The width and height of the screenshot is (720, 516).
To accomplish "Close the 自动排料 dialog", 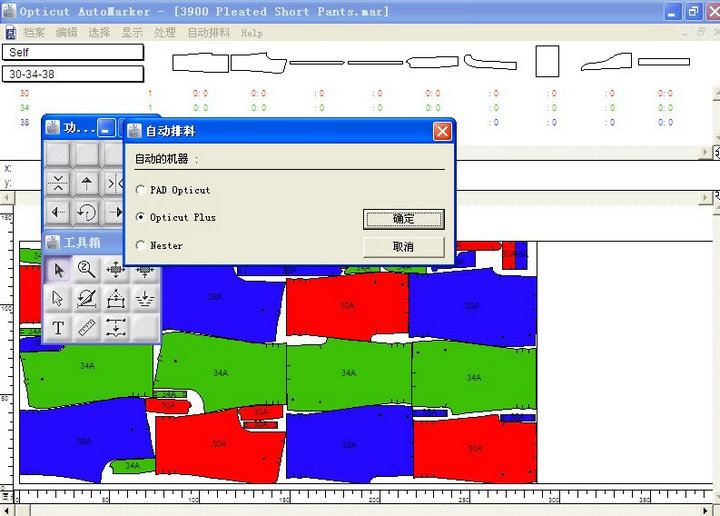I will (442, 132).
